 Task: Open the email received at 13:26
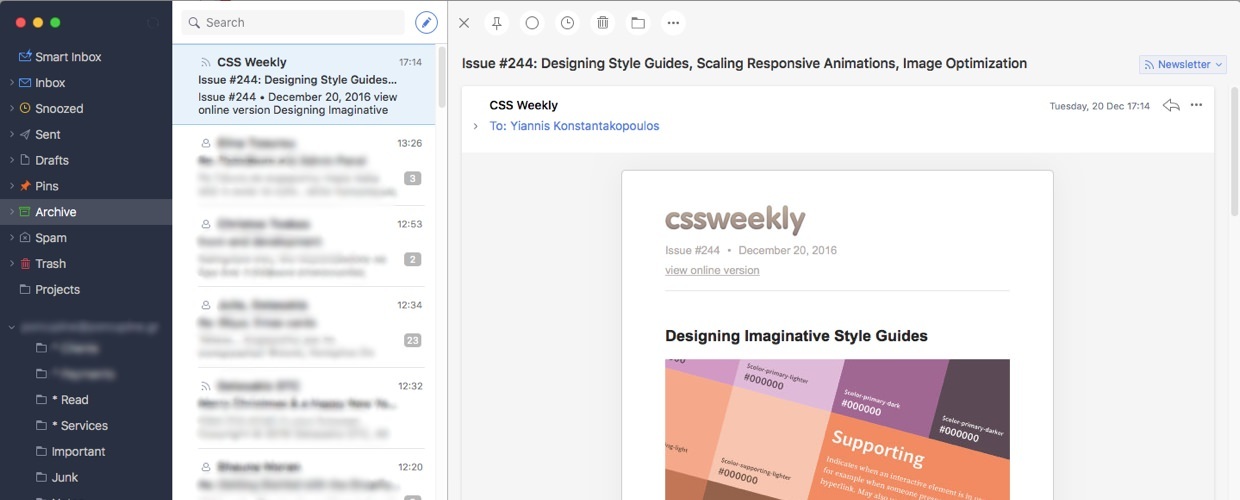pyautogui.click(x=304, y=165)
